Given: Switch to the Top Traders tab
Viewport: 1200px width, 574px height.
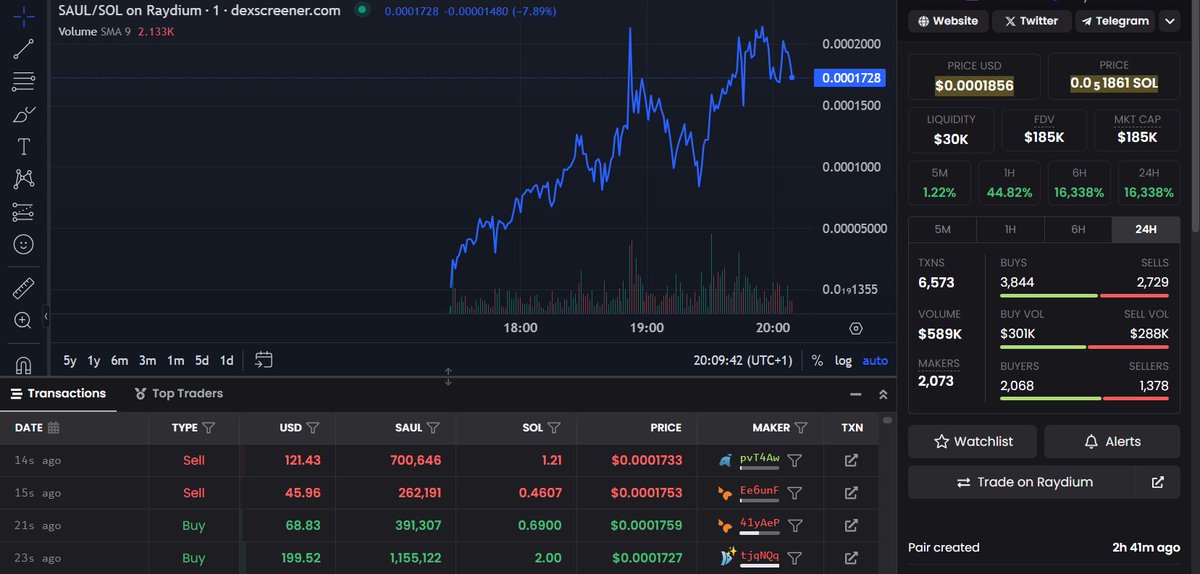Looking at the screenshot, I should coord(179,393).
